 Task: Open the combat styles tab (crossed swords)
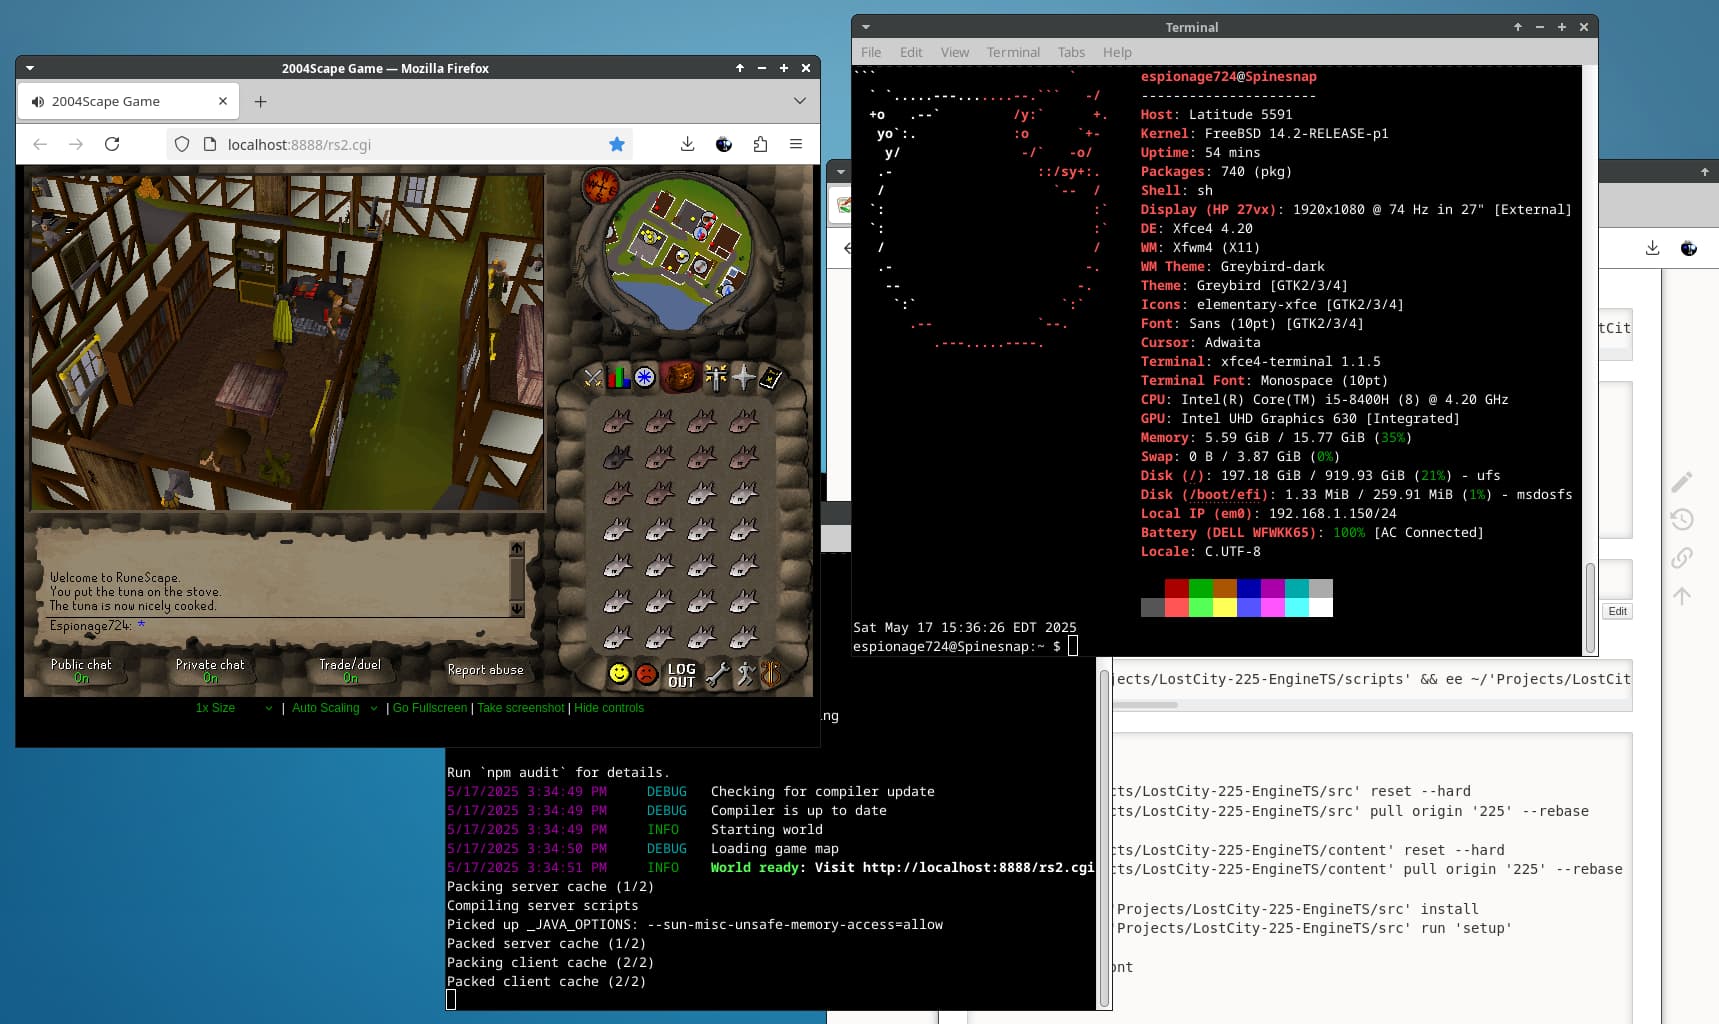coord(593,377)
